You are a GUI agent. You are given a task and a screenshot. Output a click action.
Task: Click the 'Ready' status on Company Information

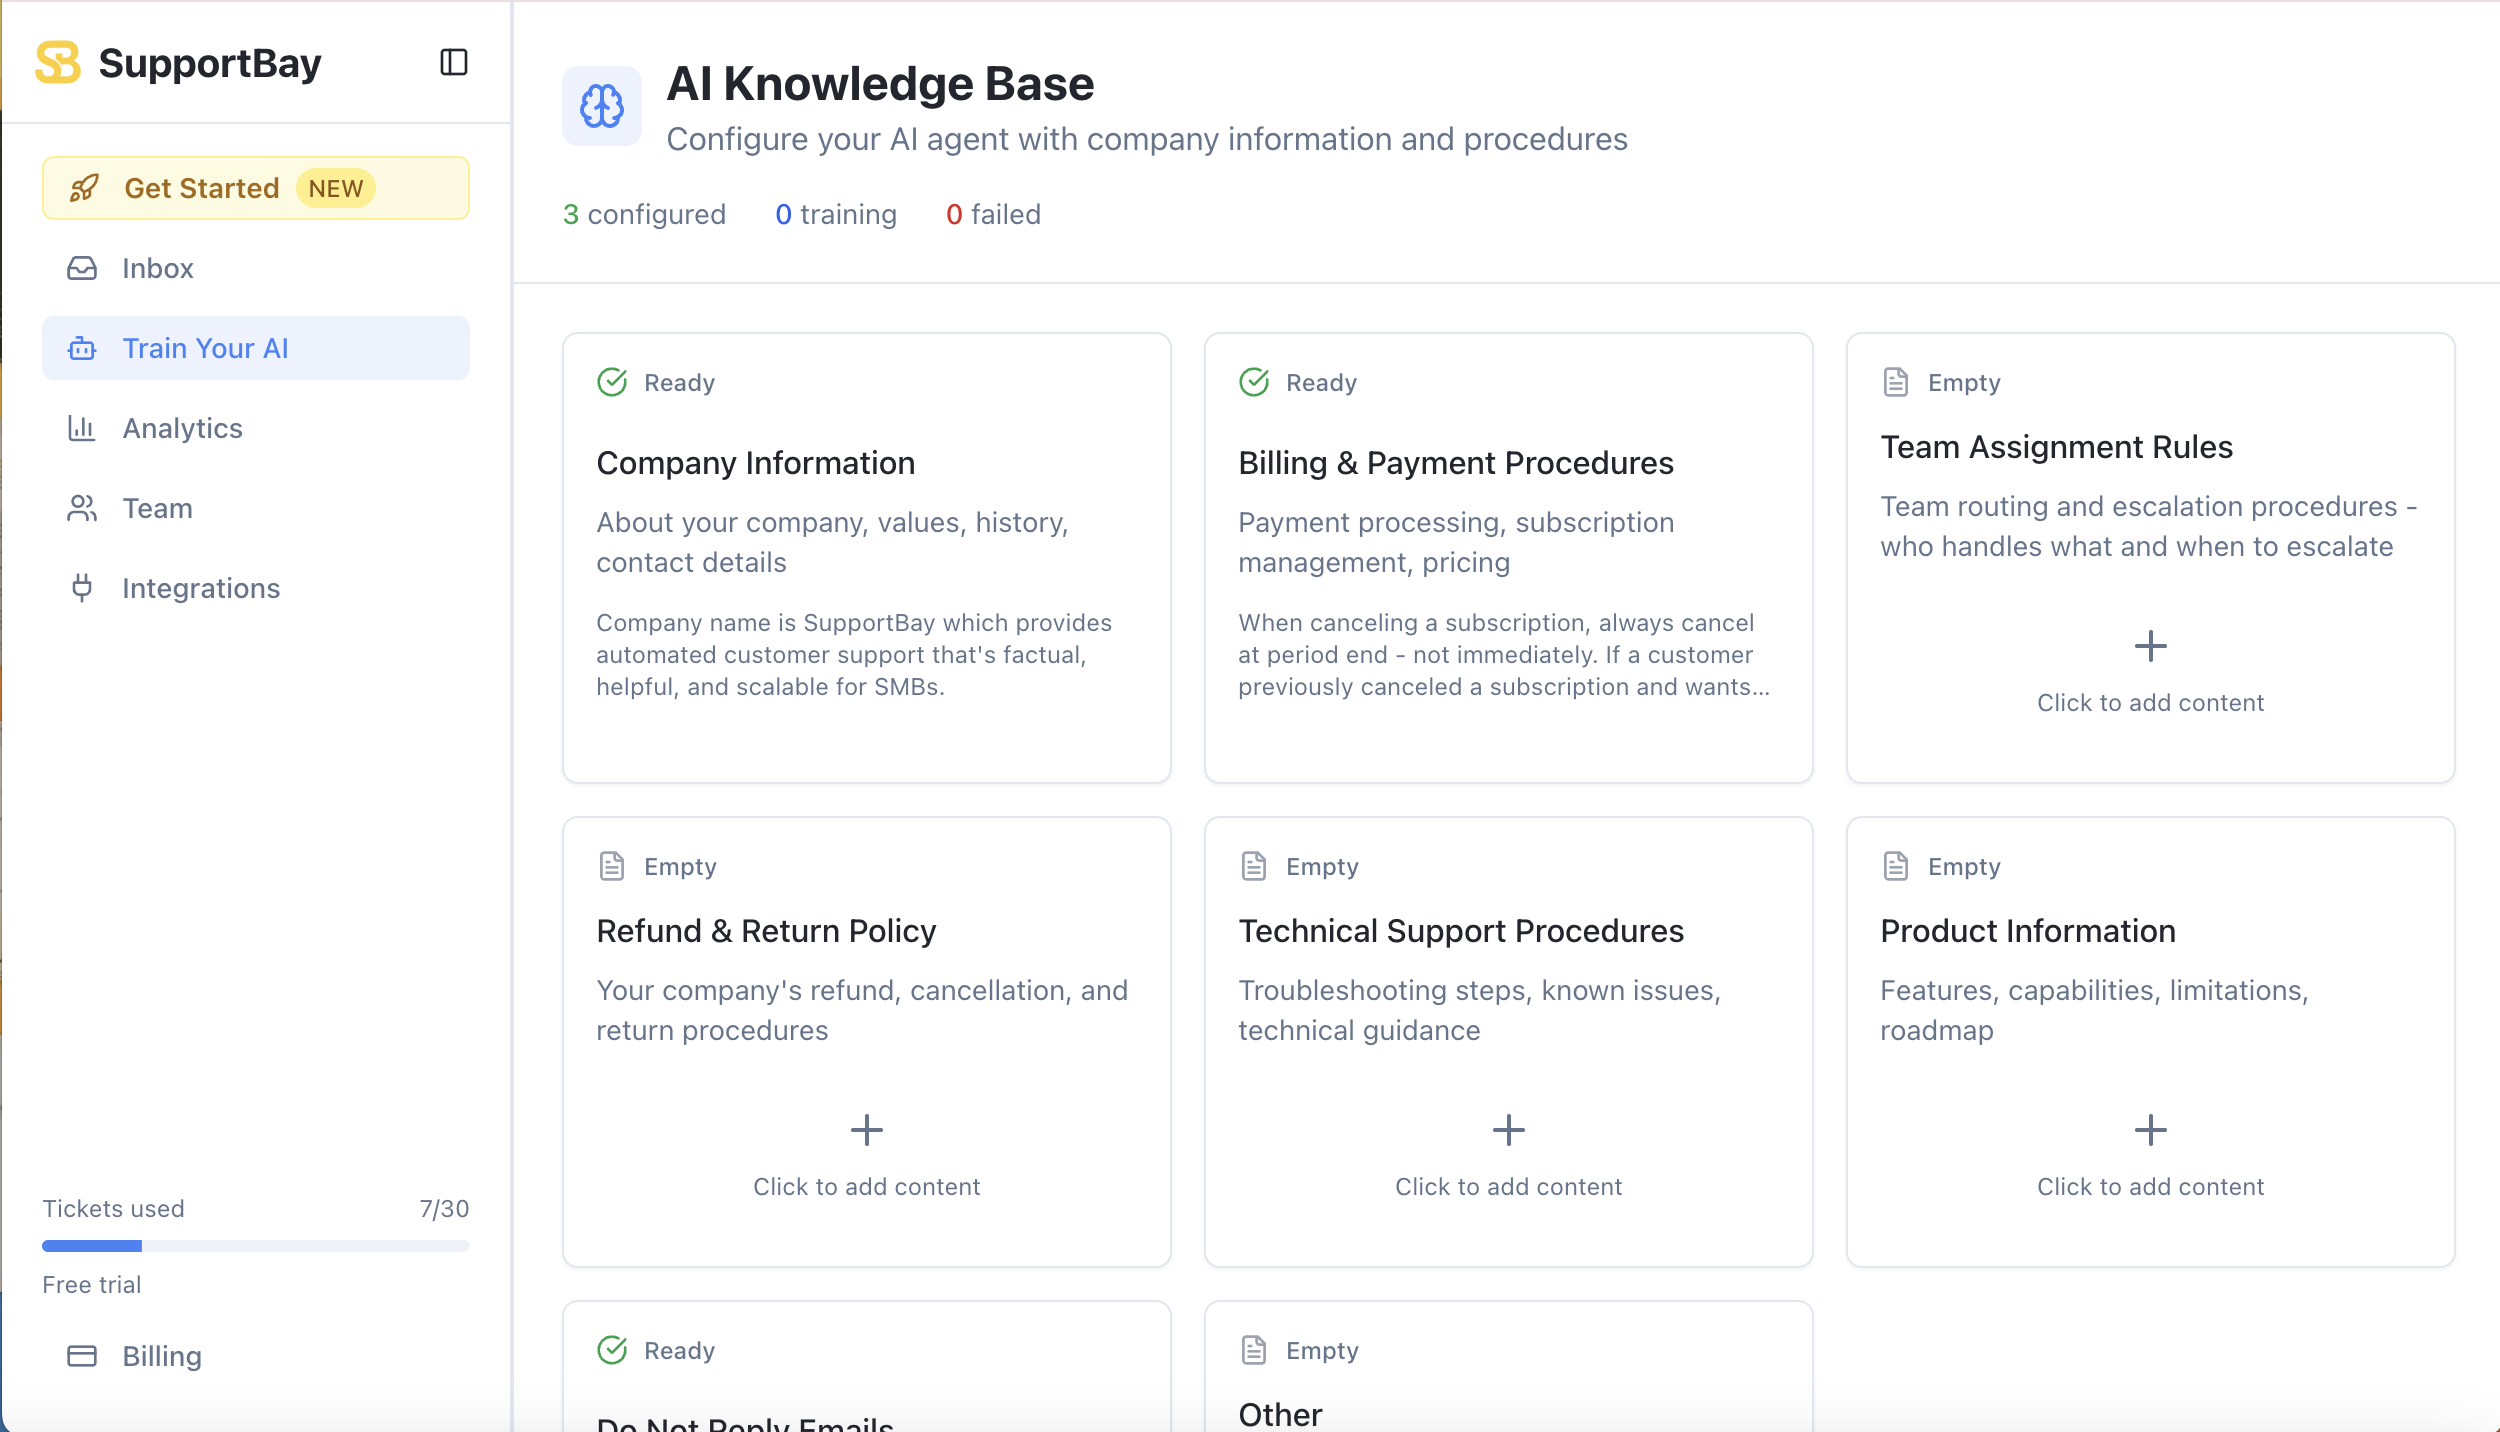[x=680, y=383]
